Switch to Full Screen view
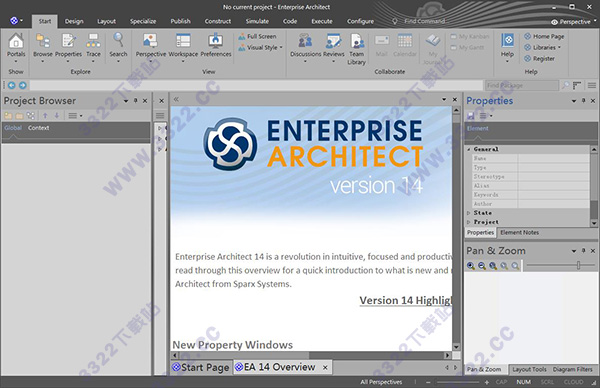 [x=257, y=36]
